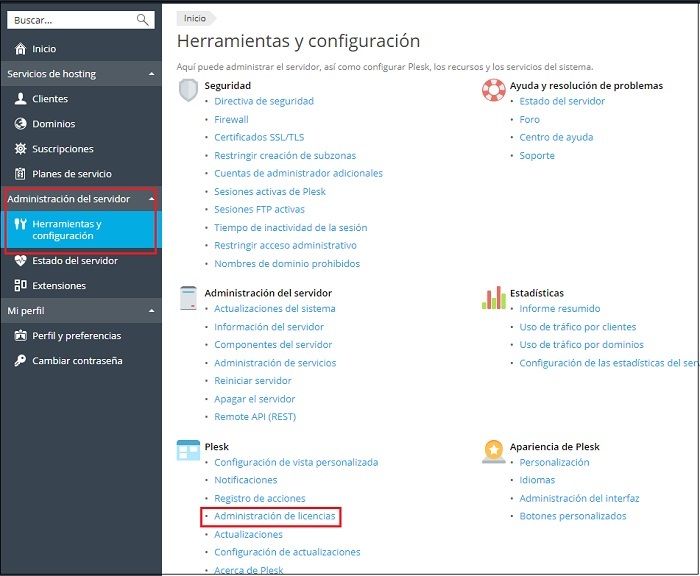
Task: Open Registro de acciones
Action: pyautogui.click(x=260, y=498)
